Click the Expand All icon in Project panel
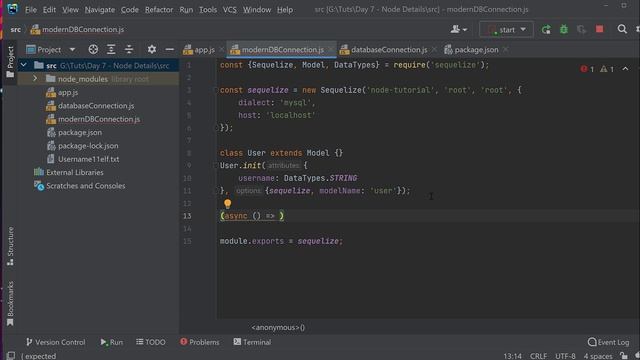640x360 pixels. pos(111,49)
